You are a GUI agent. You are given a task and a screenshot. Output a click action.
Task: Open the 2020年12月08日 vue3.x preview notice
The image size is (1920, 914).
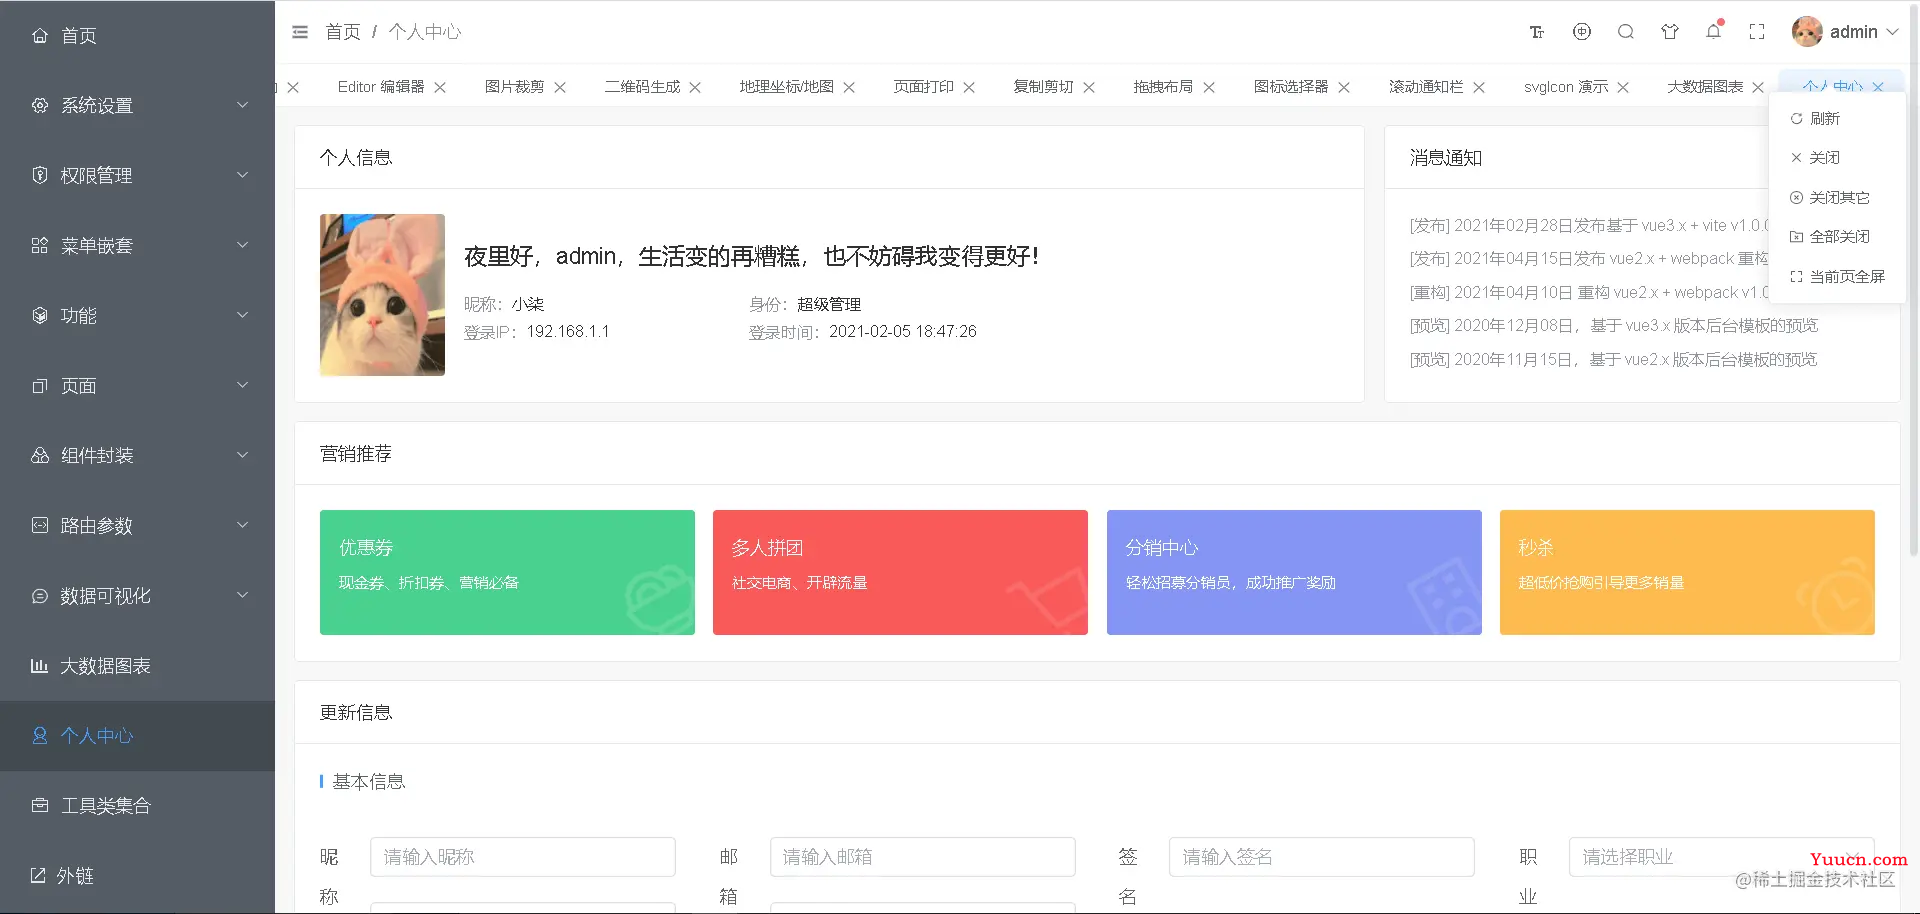tap(1614, 326)
